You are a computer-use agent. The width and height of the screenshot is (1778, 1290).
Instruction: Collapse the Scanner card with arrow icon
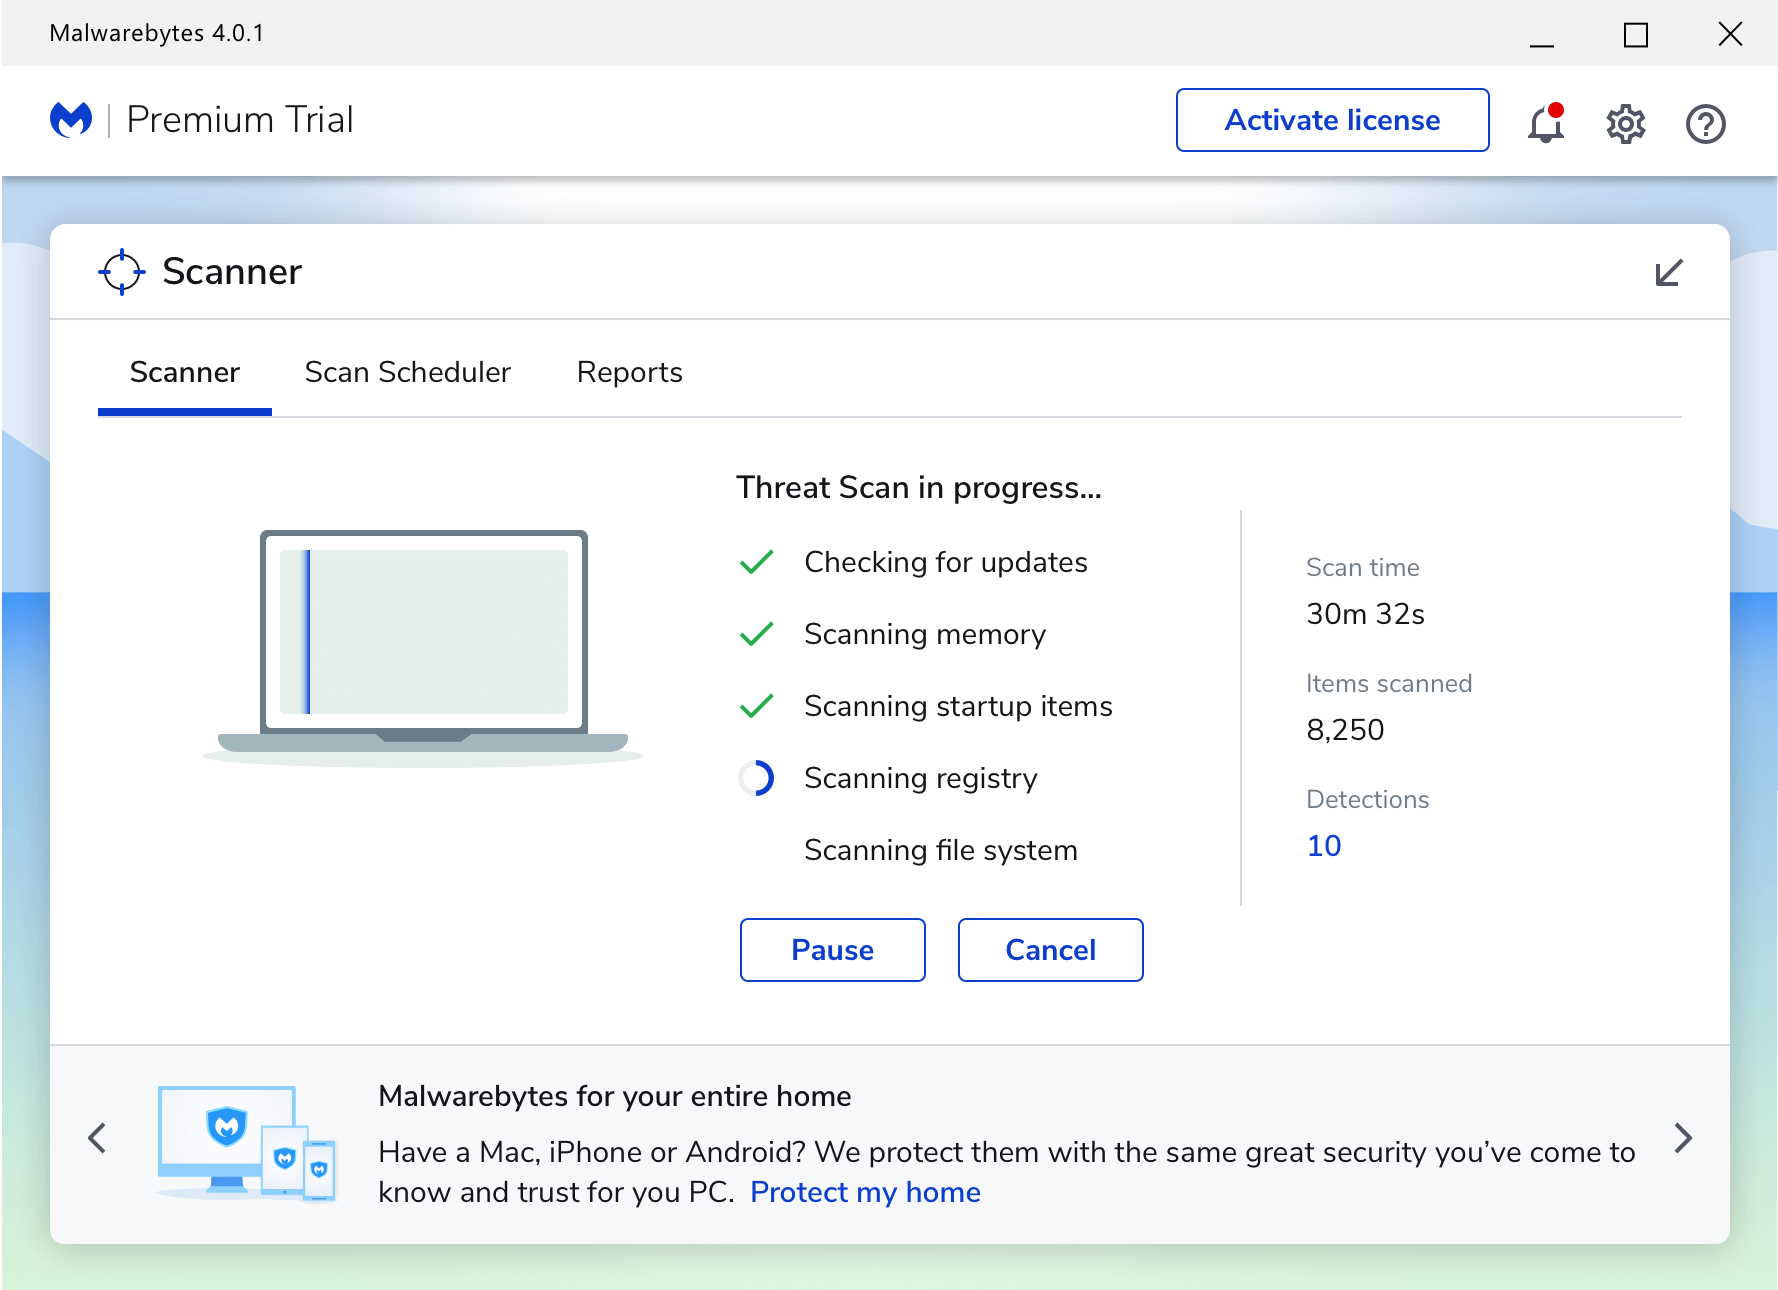[1669, 272]
